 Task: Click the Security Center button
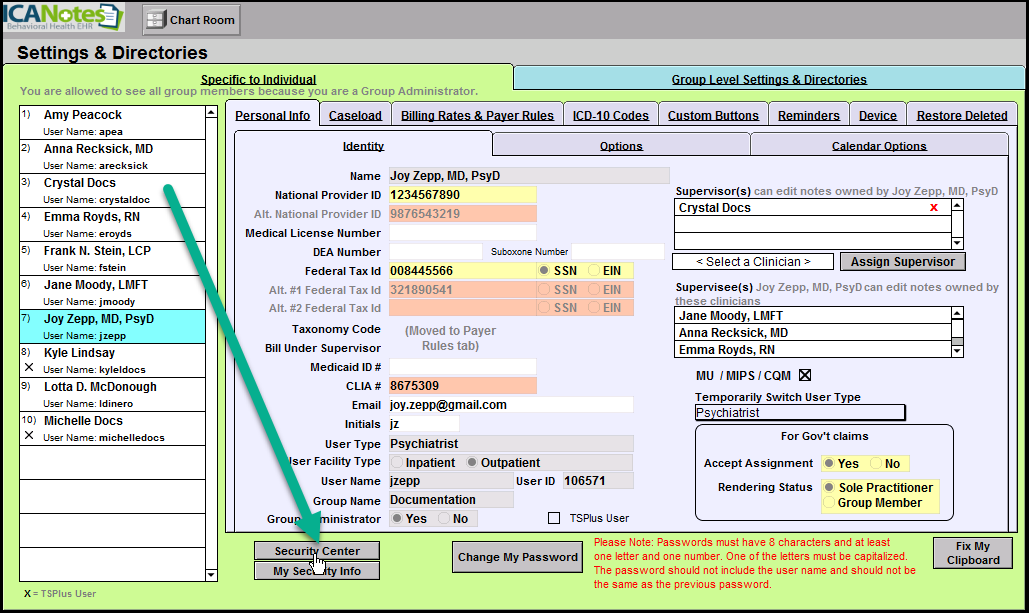(x=317, y=551)
